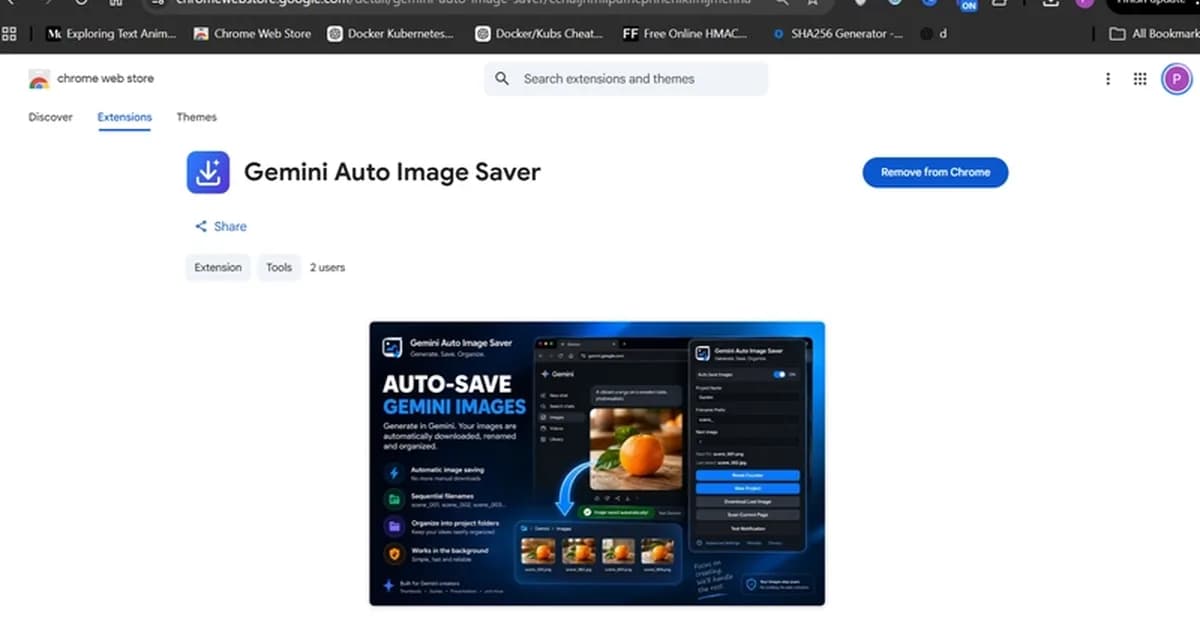Click the Gemini Auto Image Saver title
The height and width of the screenshot is (628, 1200).
[392, 172]
